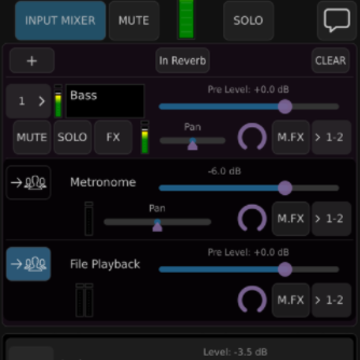Image resolution: width=360 pixels, height=360 pixels.
Task: Click the File Playback stereo meter
Action: (x=84, y=300)
